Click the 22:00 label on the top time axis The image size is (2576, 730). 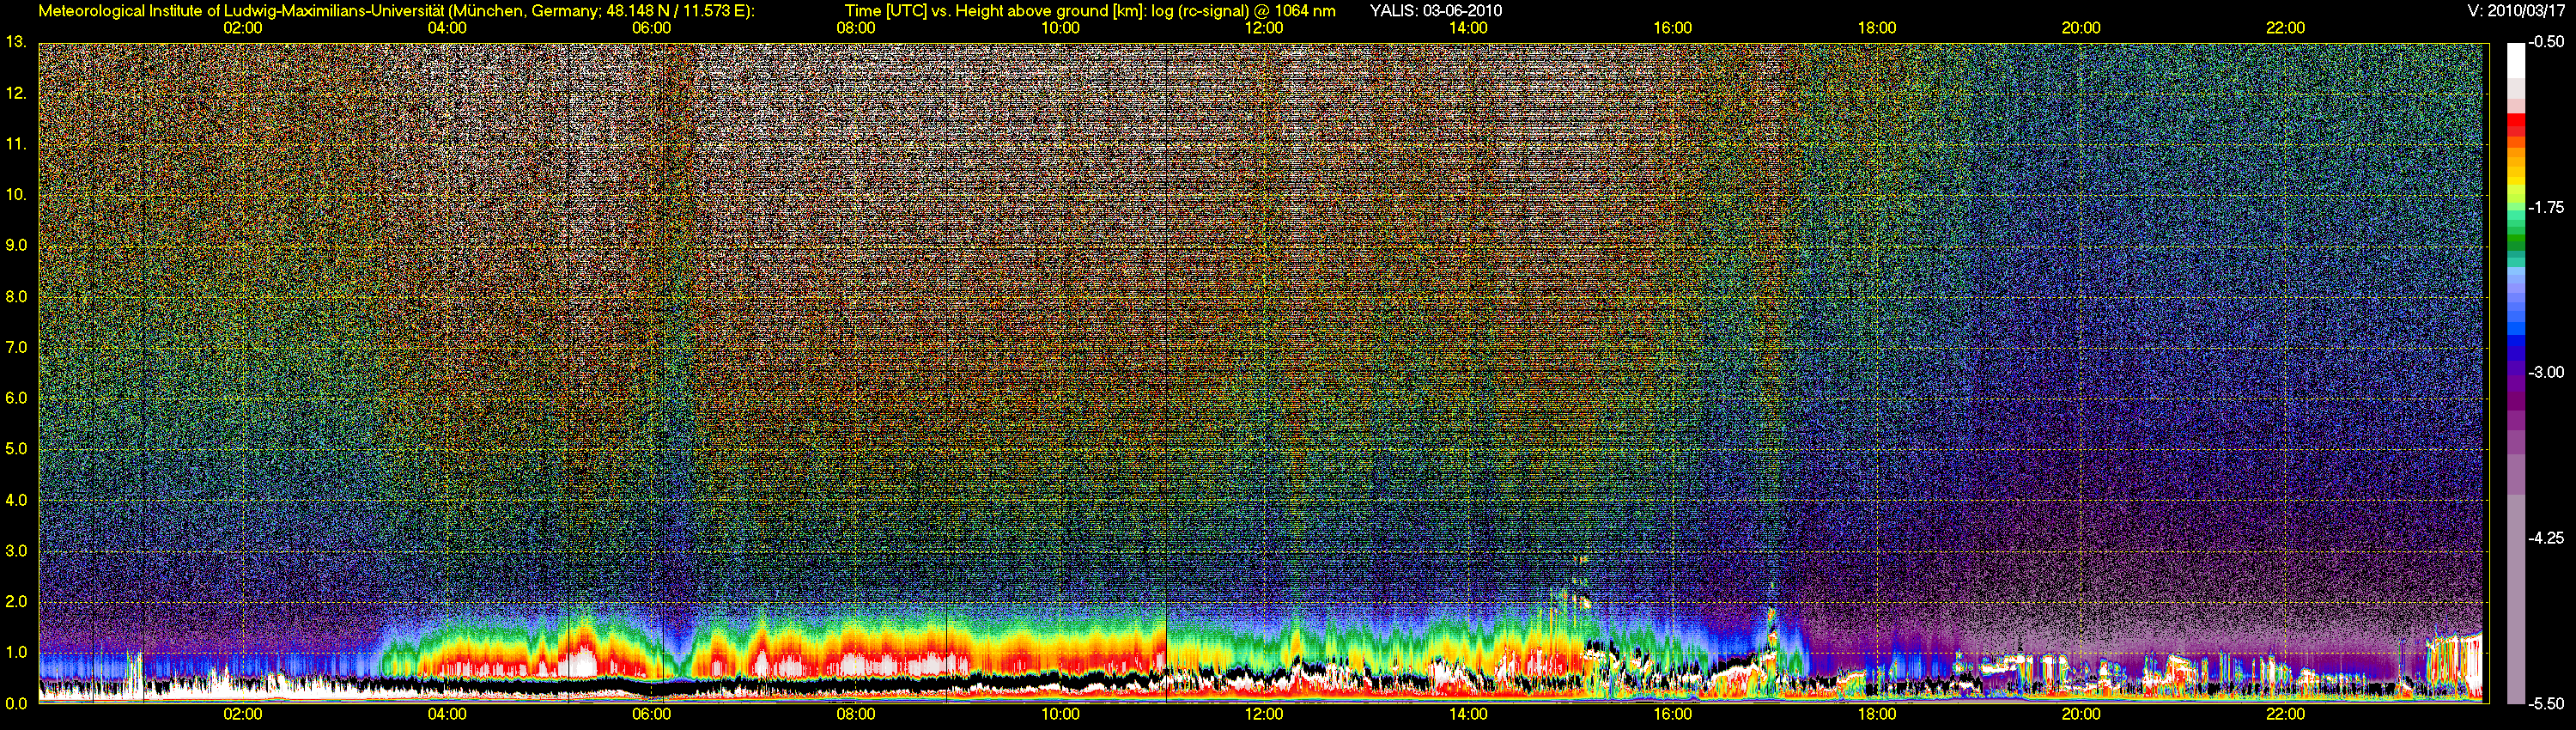click(x=2285, y=28)
